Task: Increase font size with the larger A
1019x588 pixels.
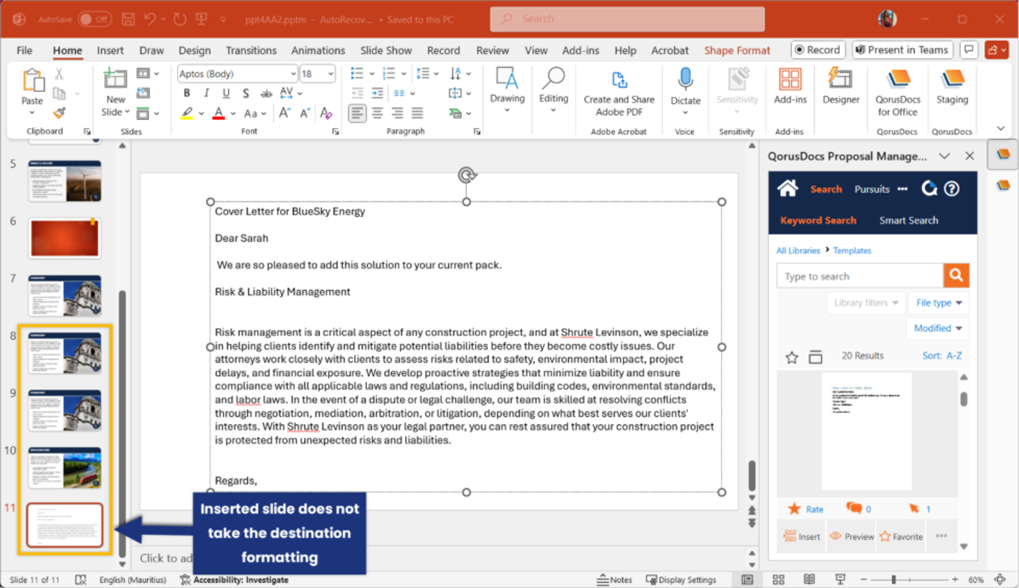Action: [x=284, y=113]
